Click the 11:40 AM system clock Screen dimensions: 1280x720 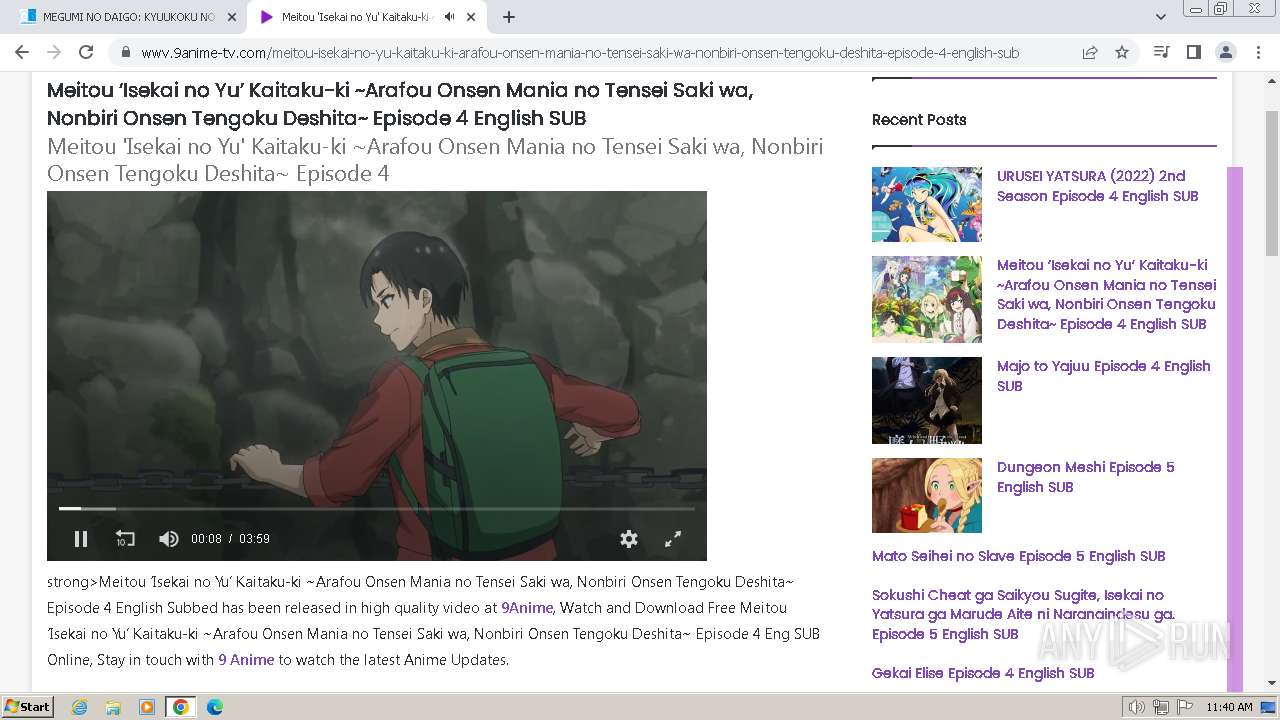click(x=1229, y=707)
